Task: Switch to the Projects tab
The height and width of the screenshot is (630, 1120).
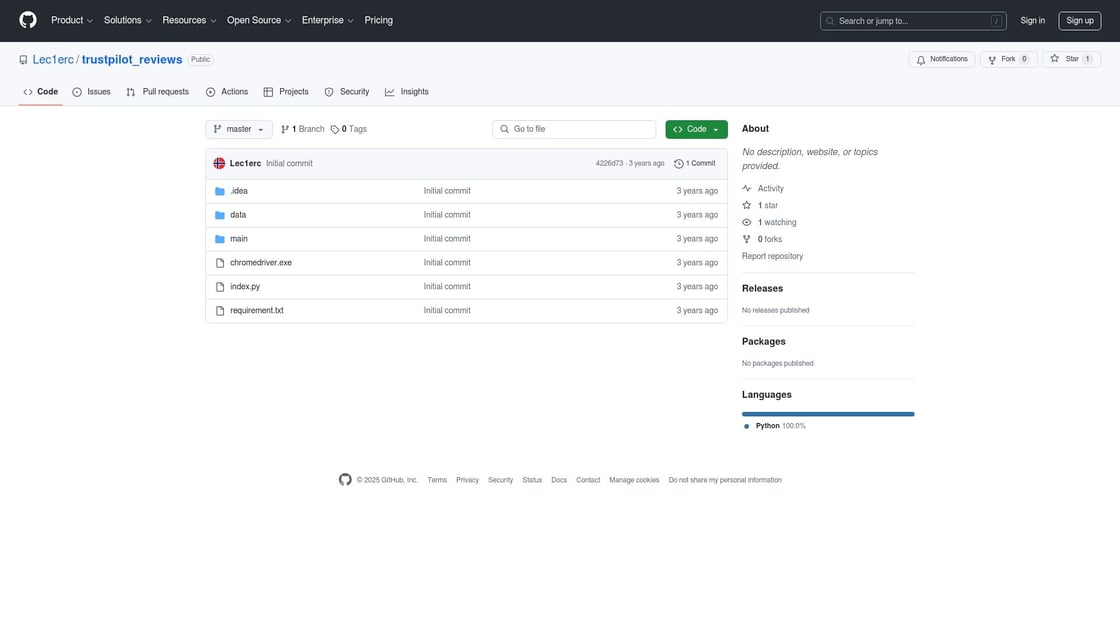Action: [286, 91]
